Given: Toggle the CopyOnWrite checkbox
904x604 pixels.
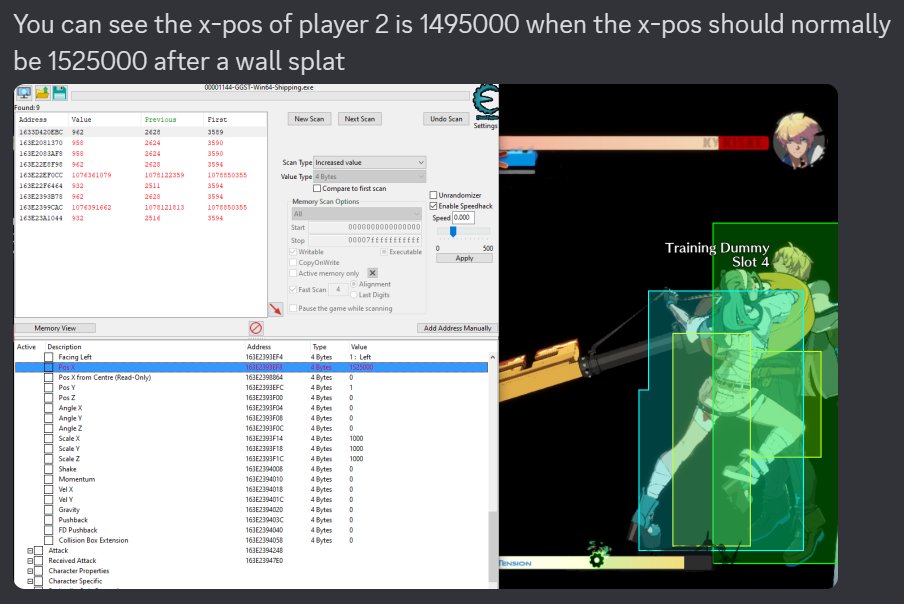Looking at the screenshot, I should [293, 262].
